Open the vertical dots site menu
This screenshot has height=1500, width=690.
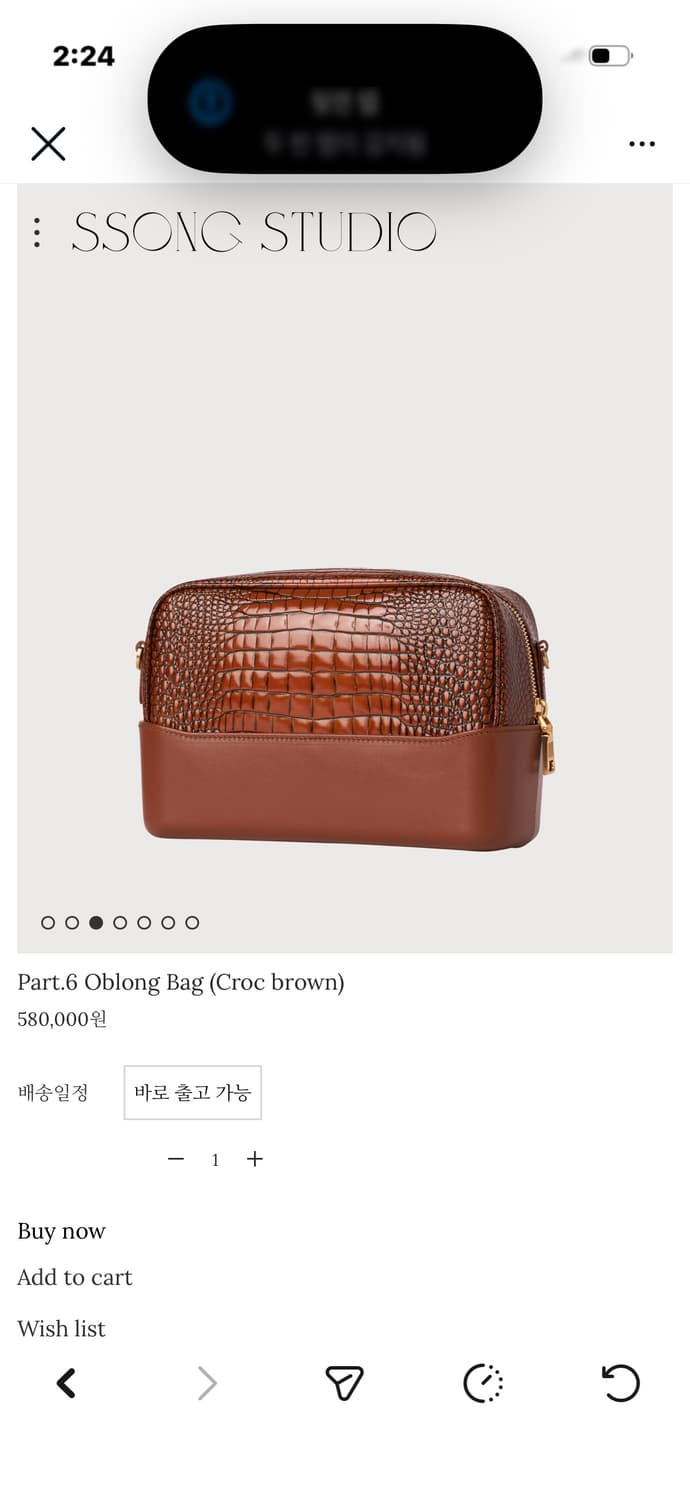coord(37,232)
